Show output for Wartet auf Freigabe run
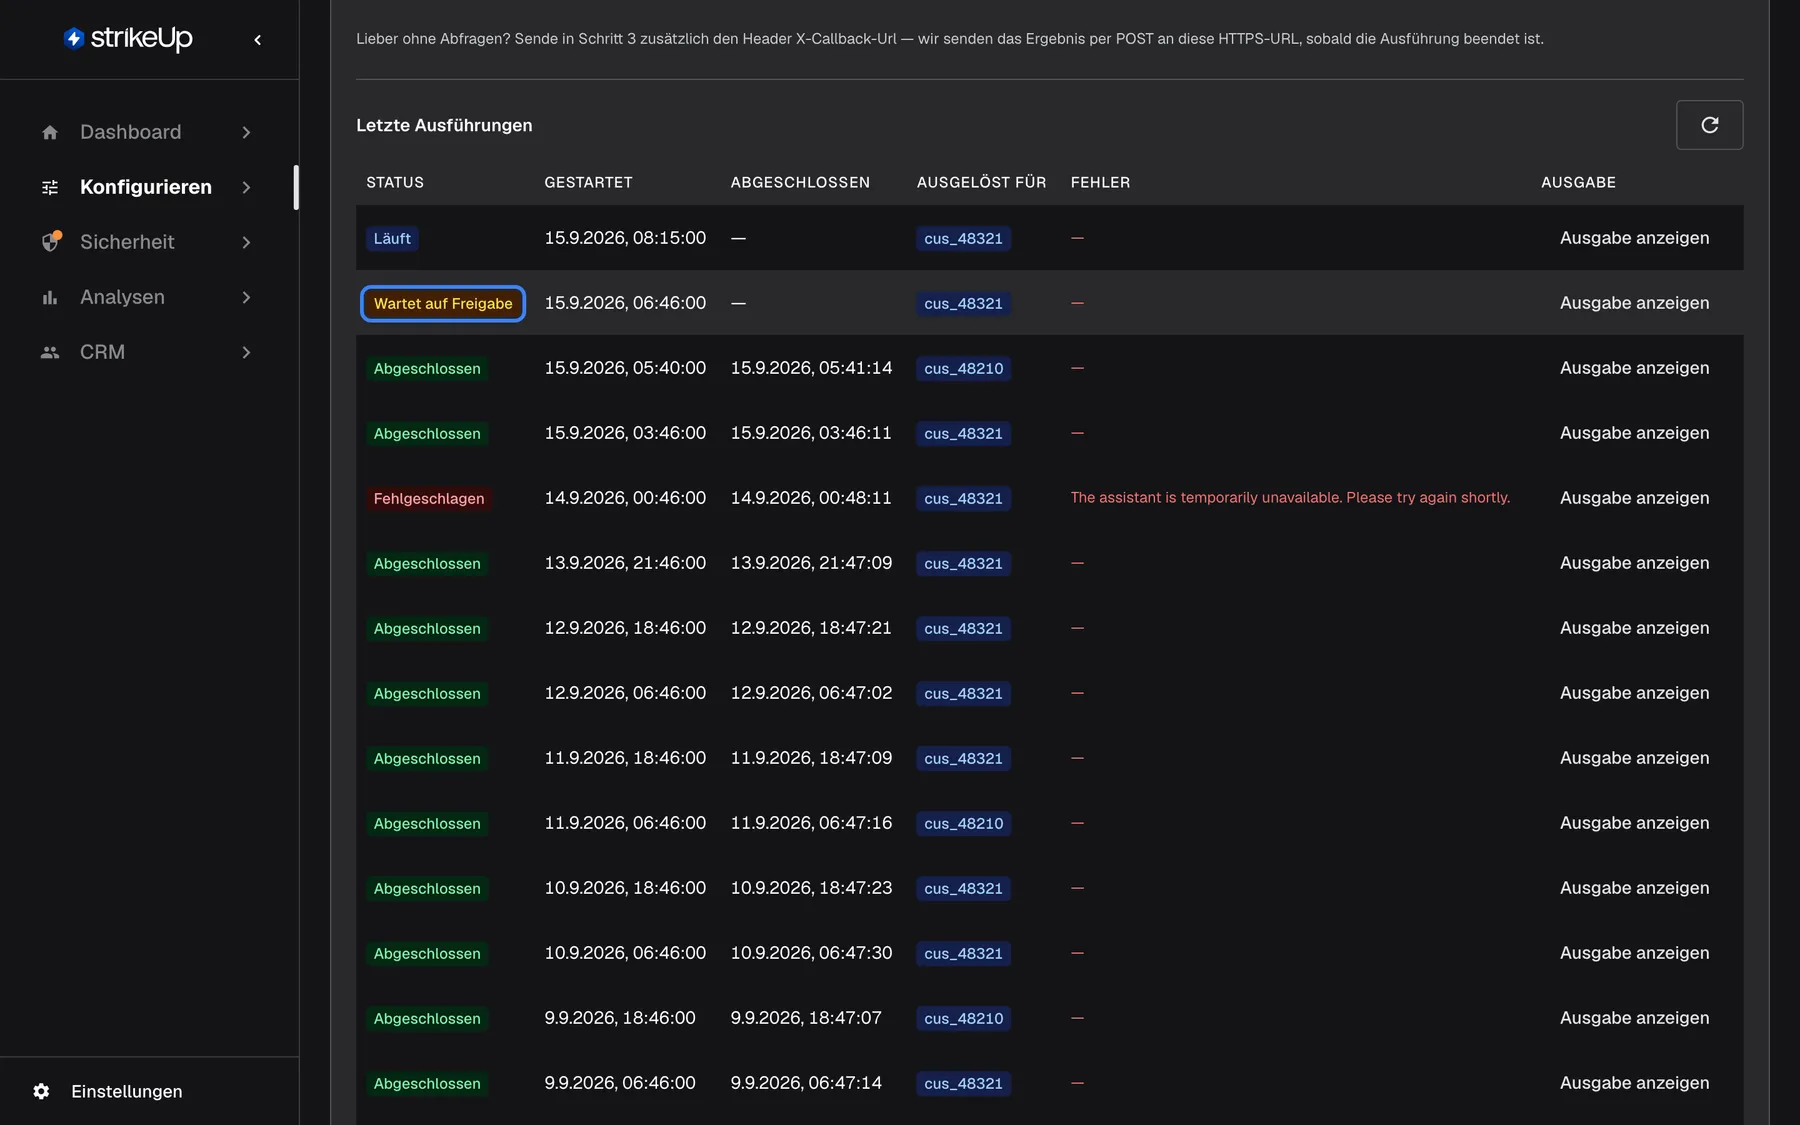 1634,303
